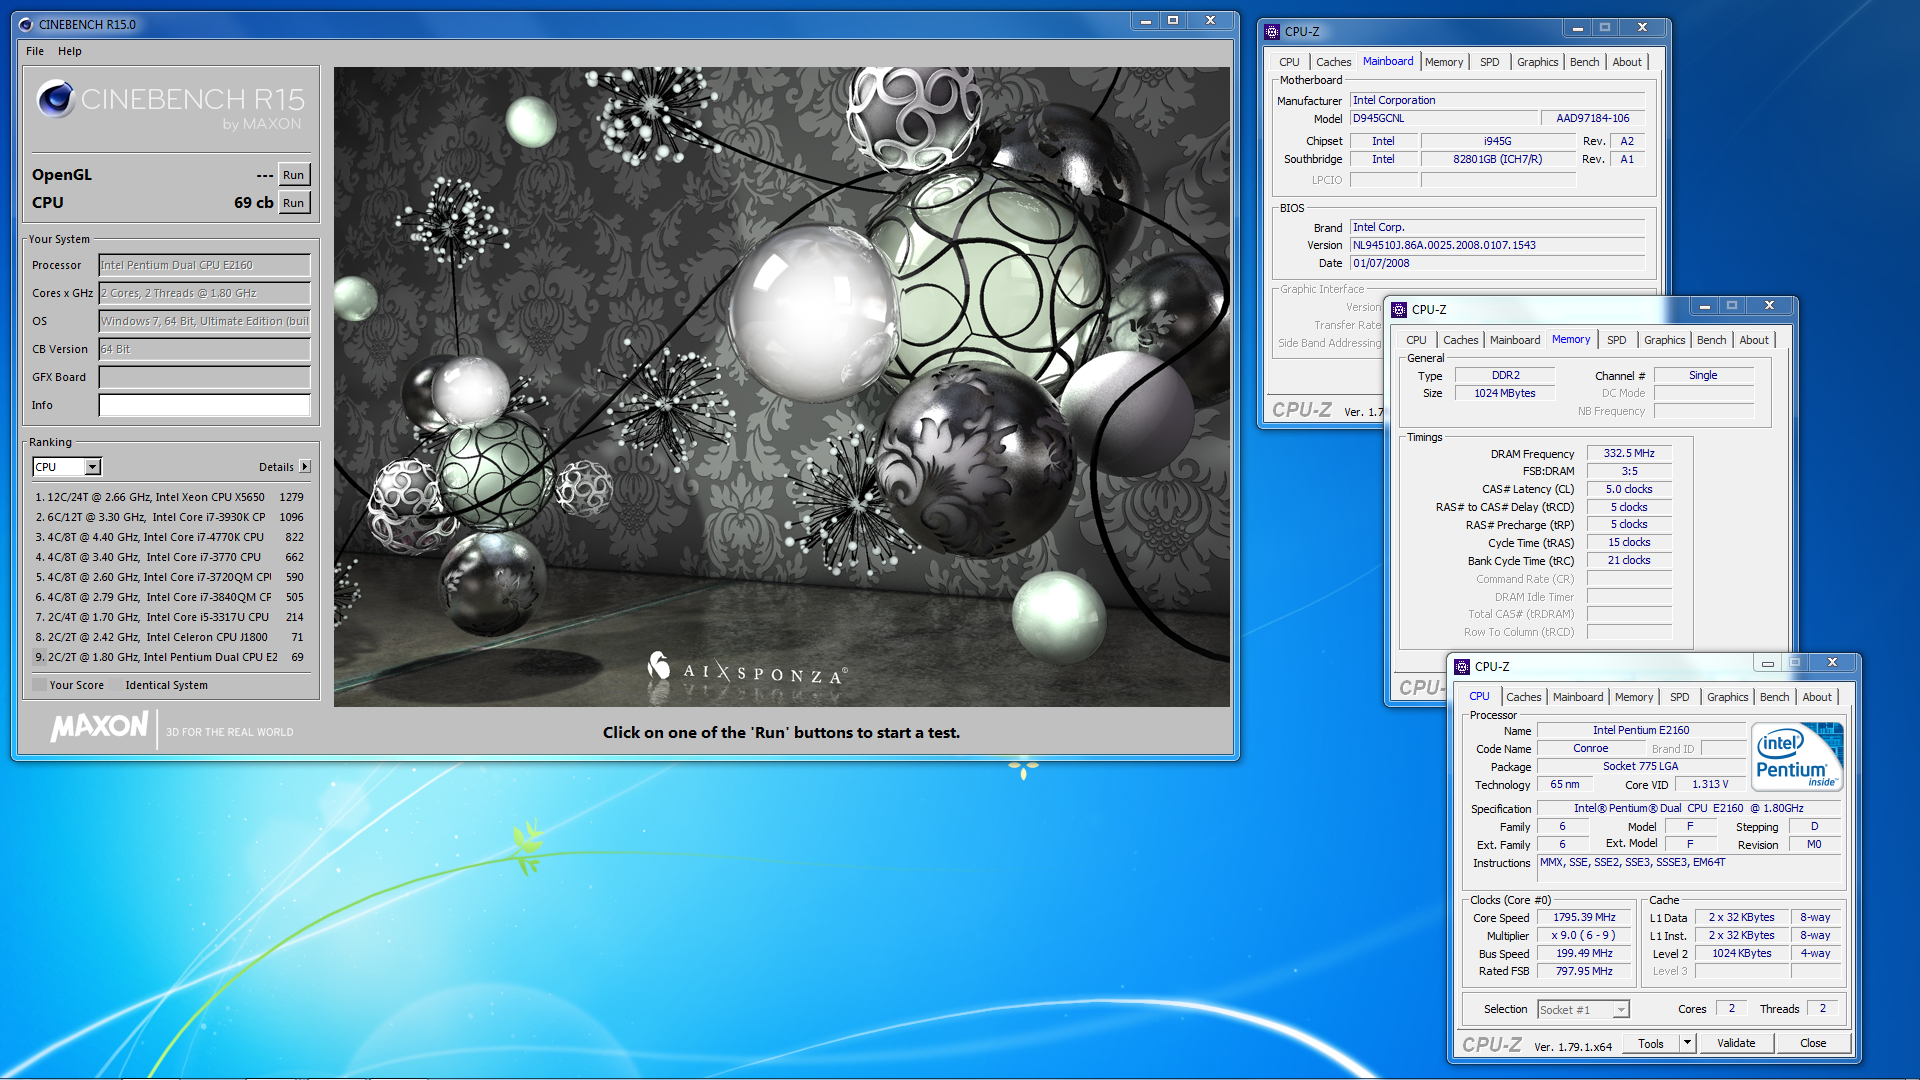Click the Cinebench R15 logo sphere
This screenshot has height=1080, width=1920.
coord(56,99)
